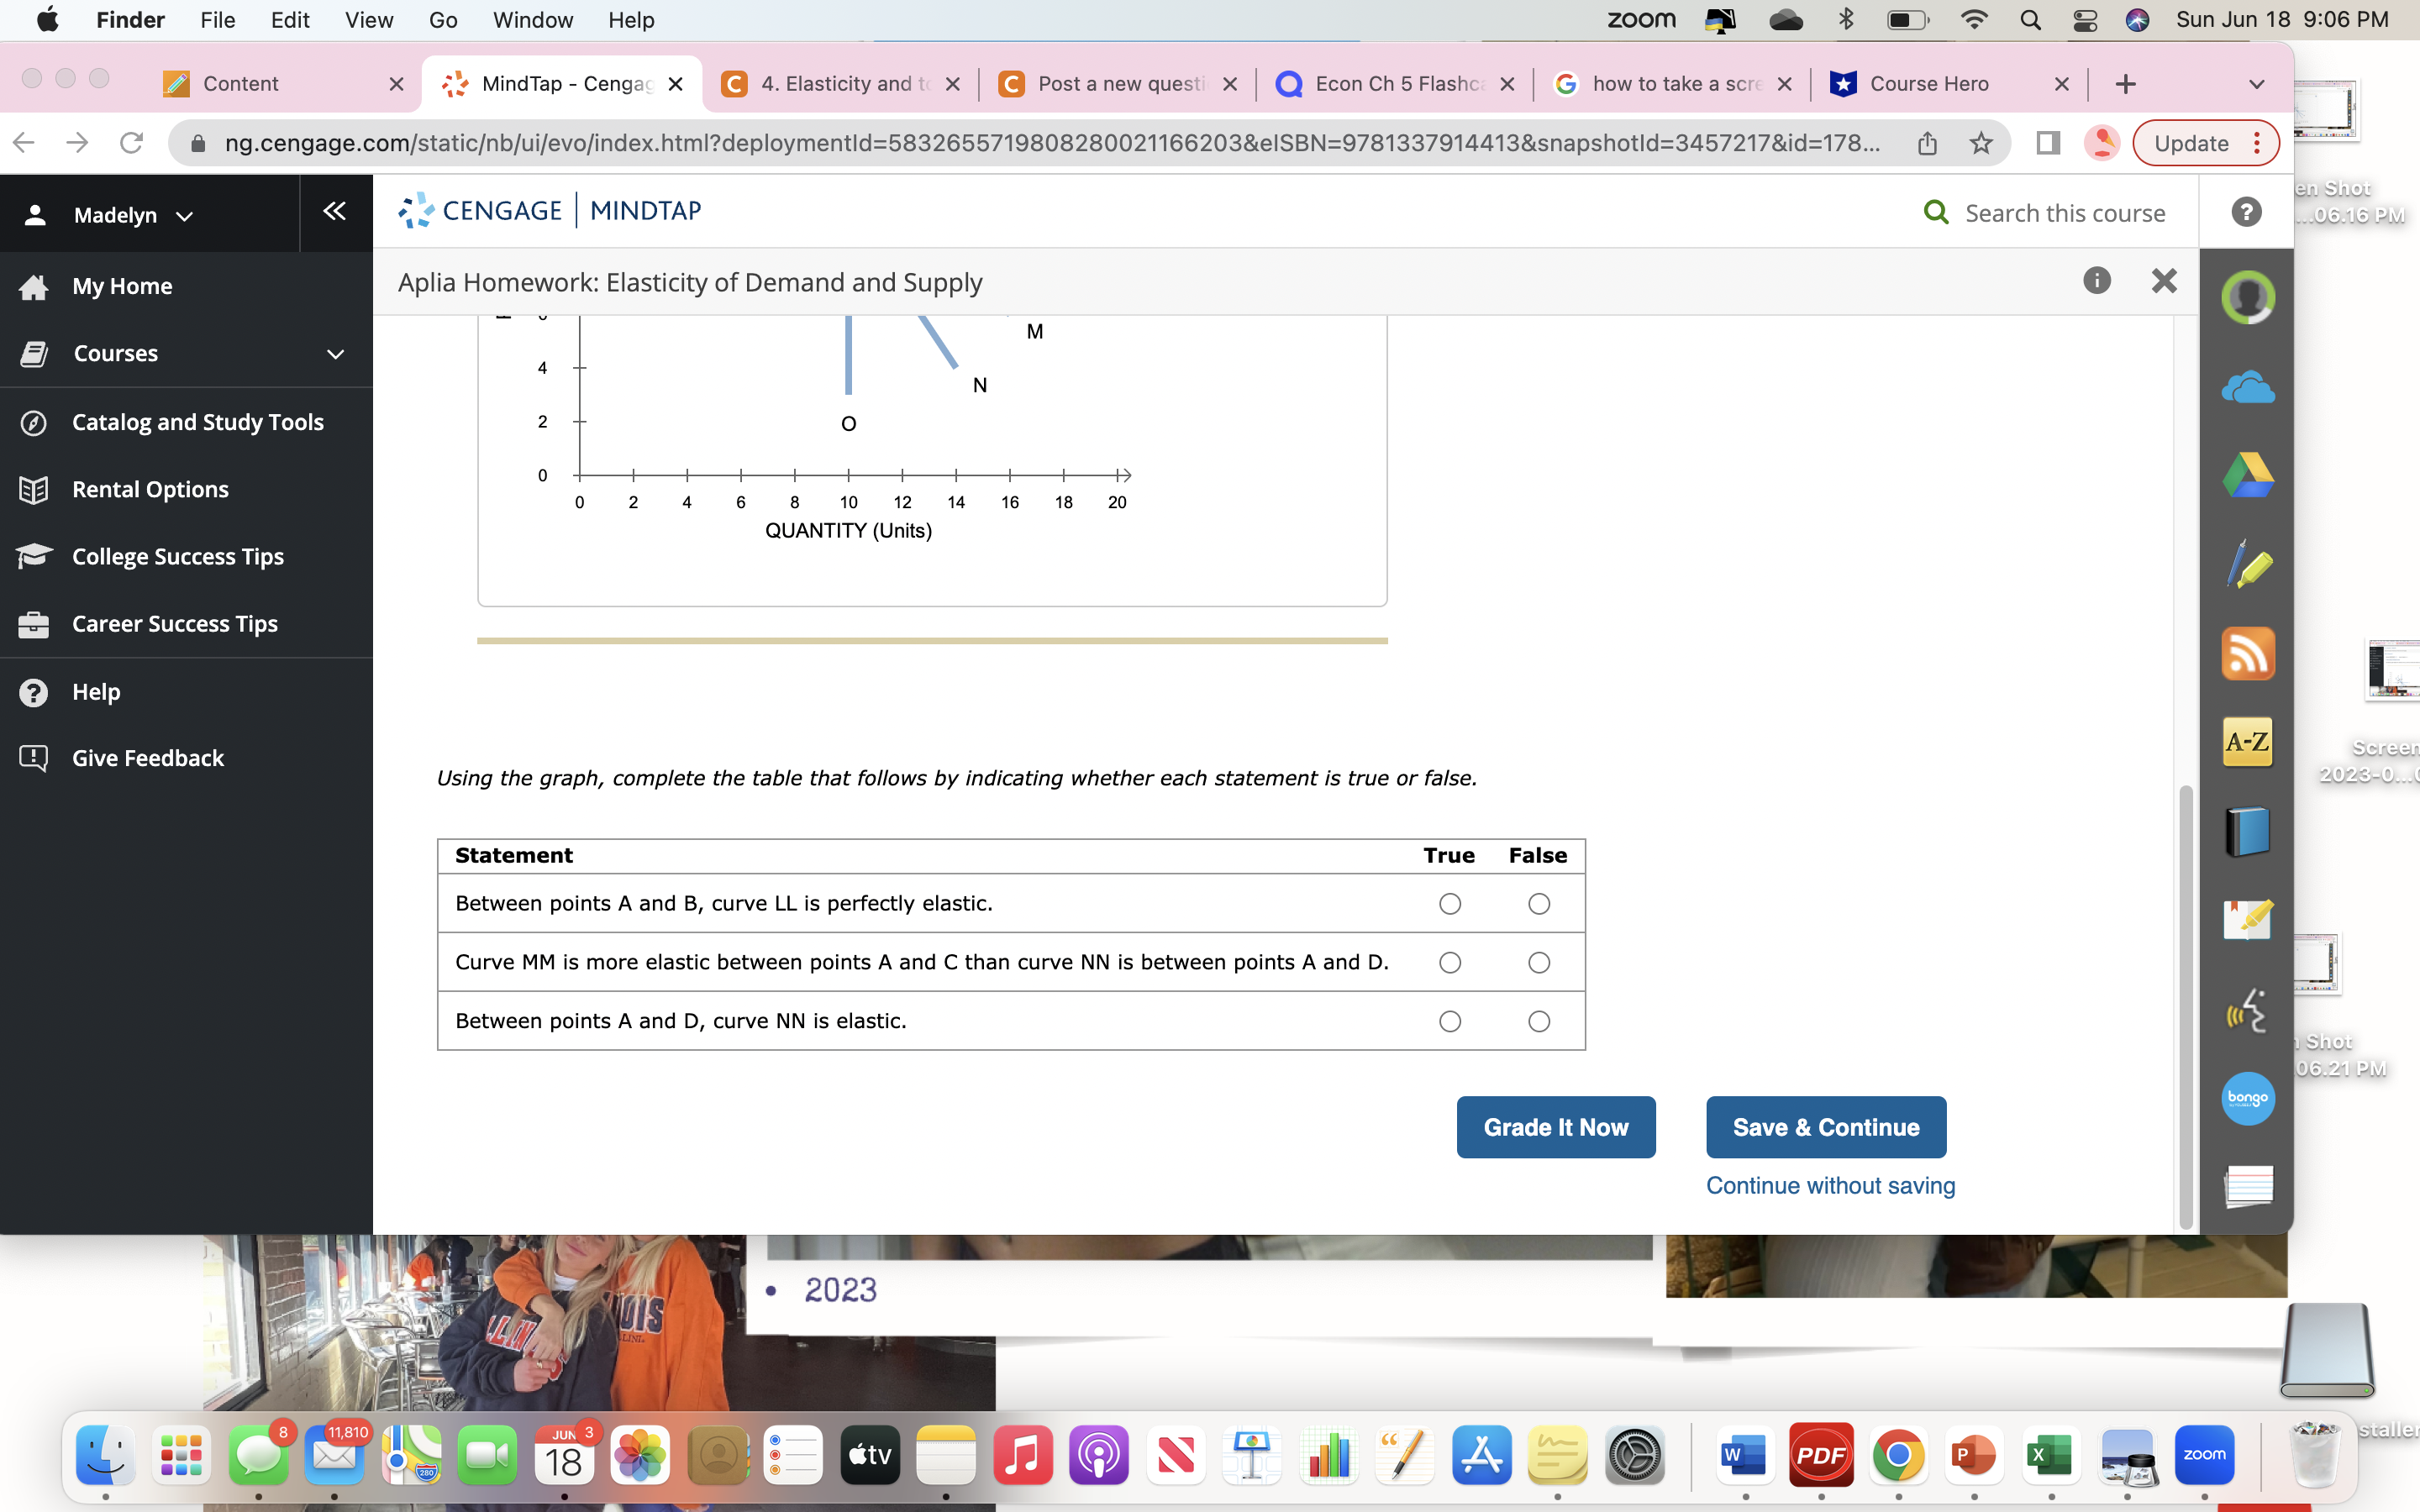Collapse the left sidebar with double-chevron icon
2420x1512 pixels.
tap(334, 211)
